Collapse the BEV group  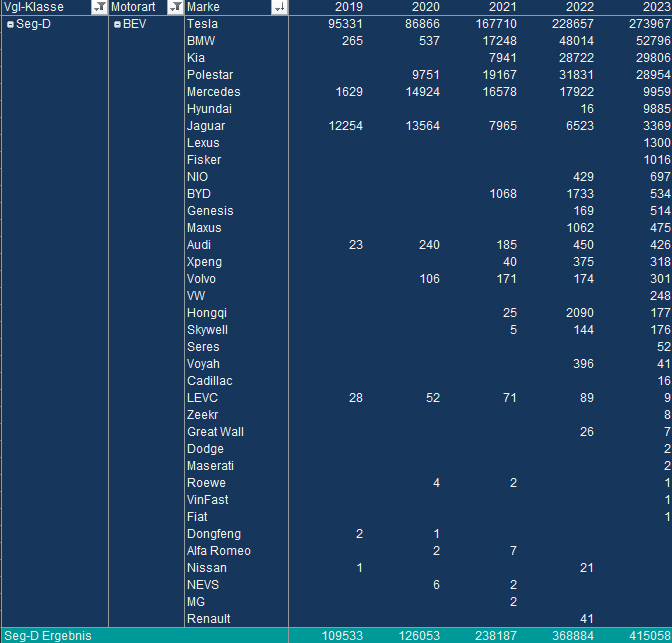[117, 24]
